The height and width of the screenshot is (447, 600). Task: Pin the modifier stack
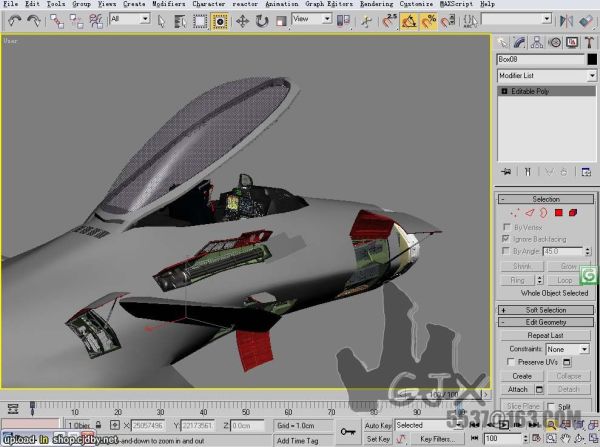coord(507,172)
